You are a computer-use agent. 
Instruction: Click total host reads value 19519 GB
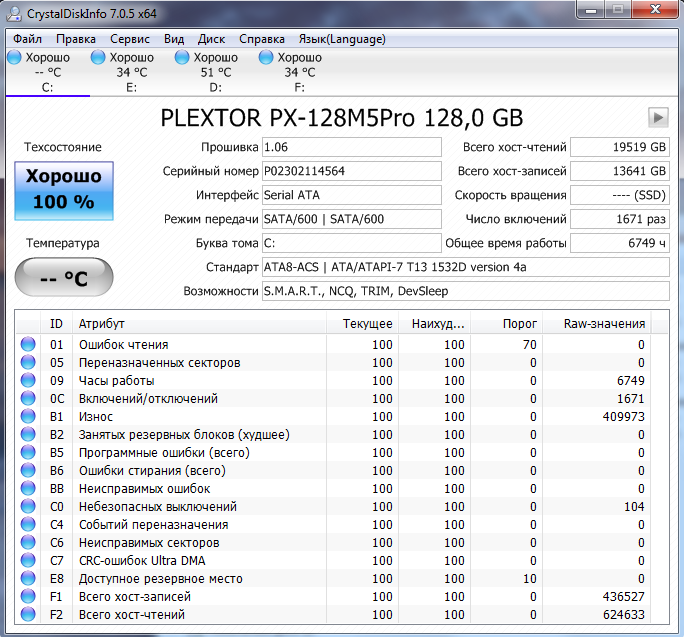point(620,147)
